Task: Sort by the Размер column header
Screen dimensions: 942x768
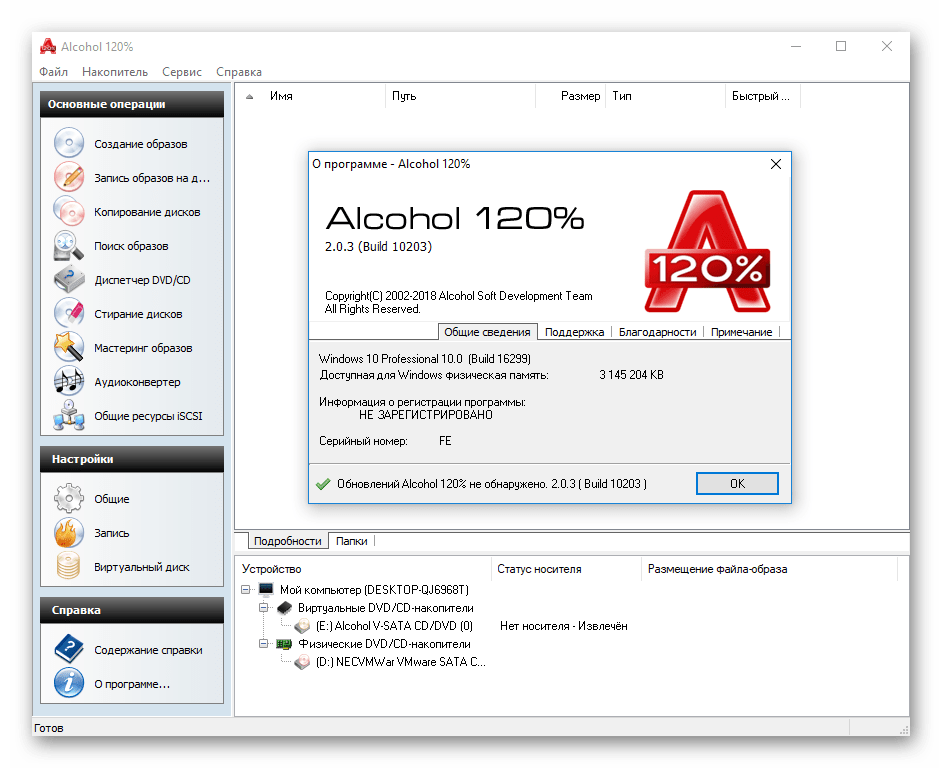Action: (x=570, y=96)
